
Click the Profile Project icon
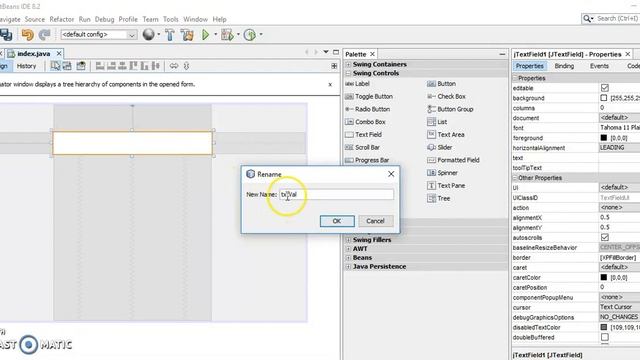pos(249,35)
